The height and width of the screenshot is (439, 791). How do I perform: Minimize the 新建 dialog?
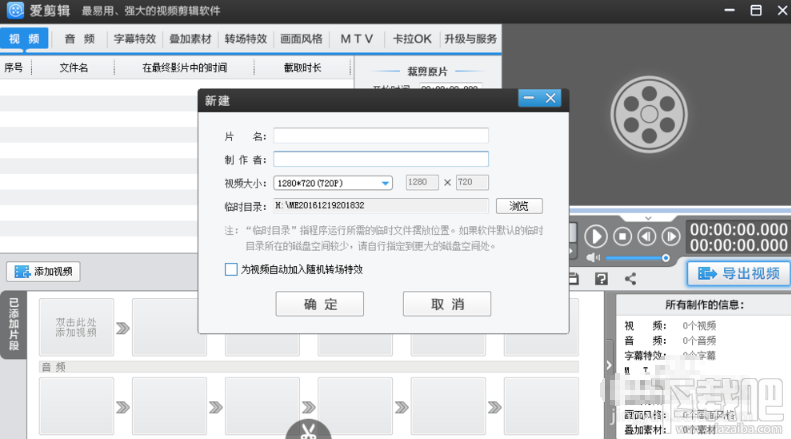529,98
